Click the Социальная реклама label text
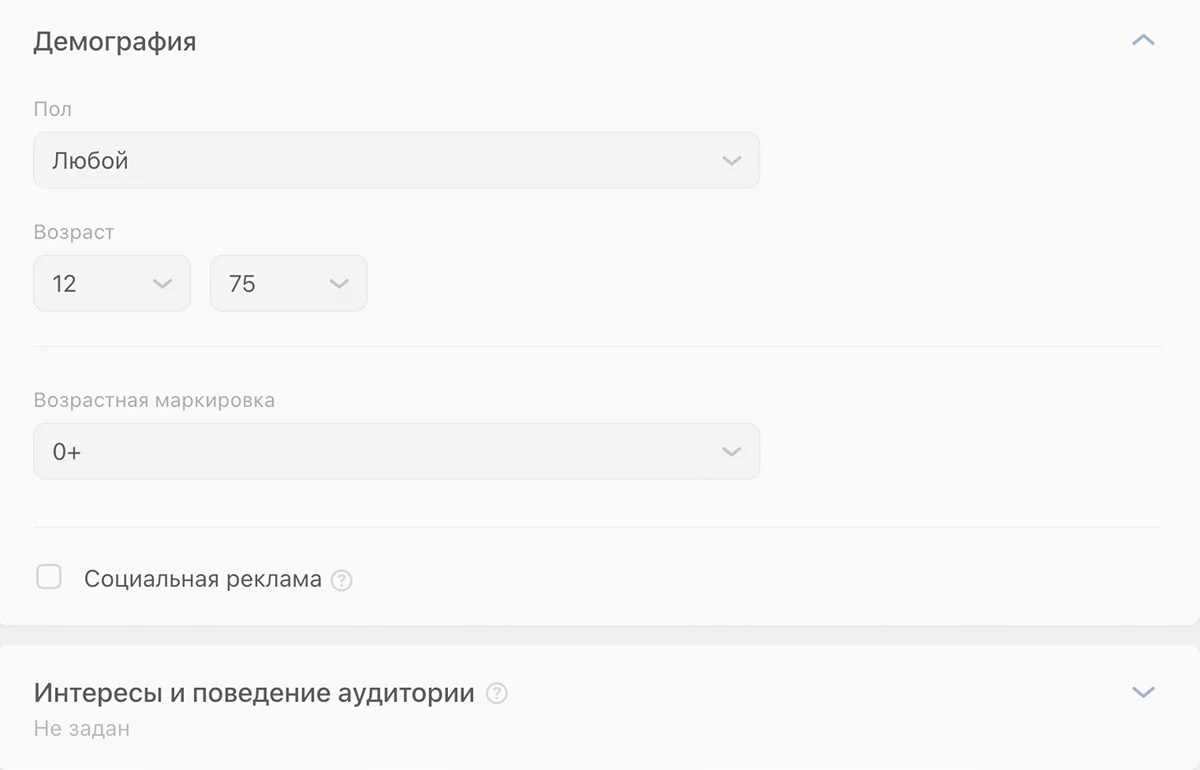The width and height of the screenshot is (1200, 770). [x=203, y=579]
